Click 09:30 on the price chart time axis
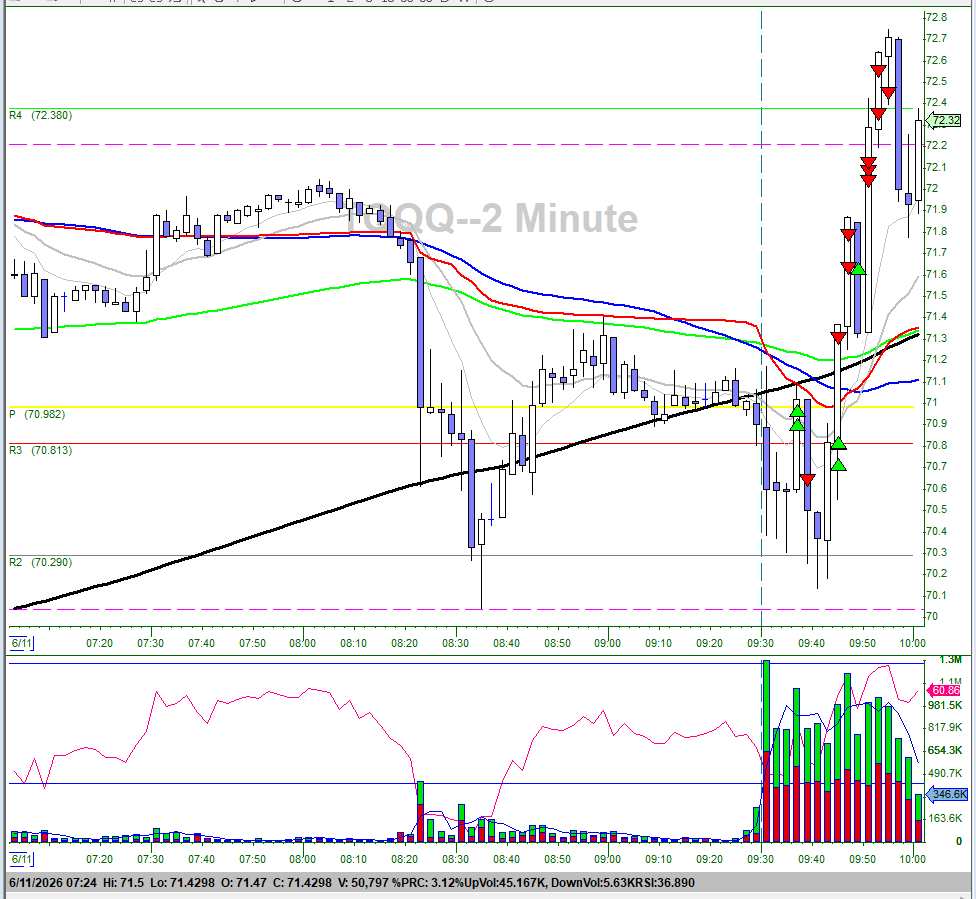Viewport: 976px width, 899px height. coord(761,643)
